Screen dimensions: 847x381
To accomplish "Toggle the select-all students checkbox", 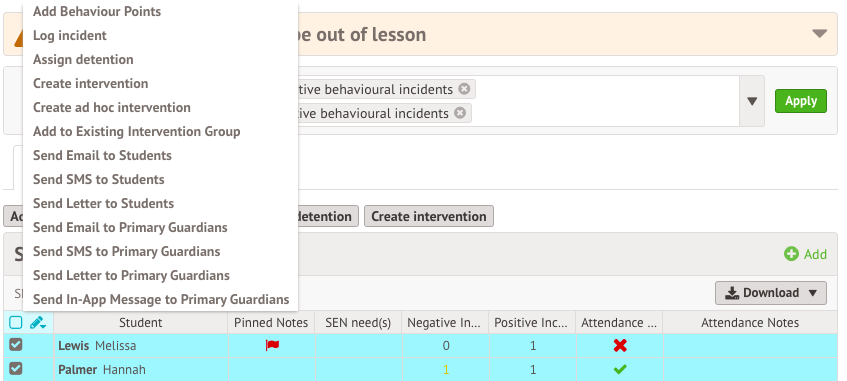I will [x=16, y=323].
